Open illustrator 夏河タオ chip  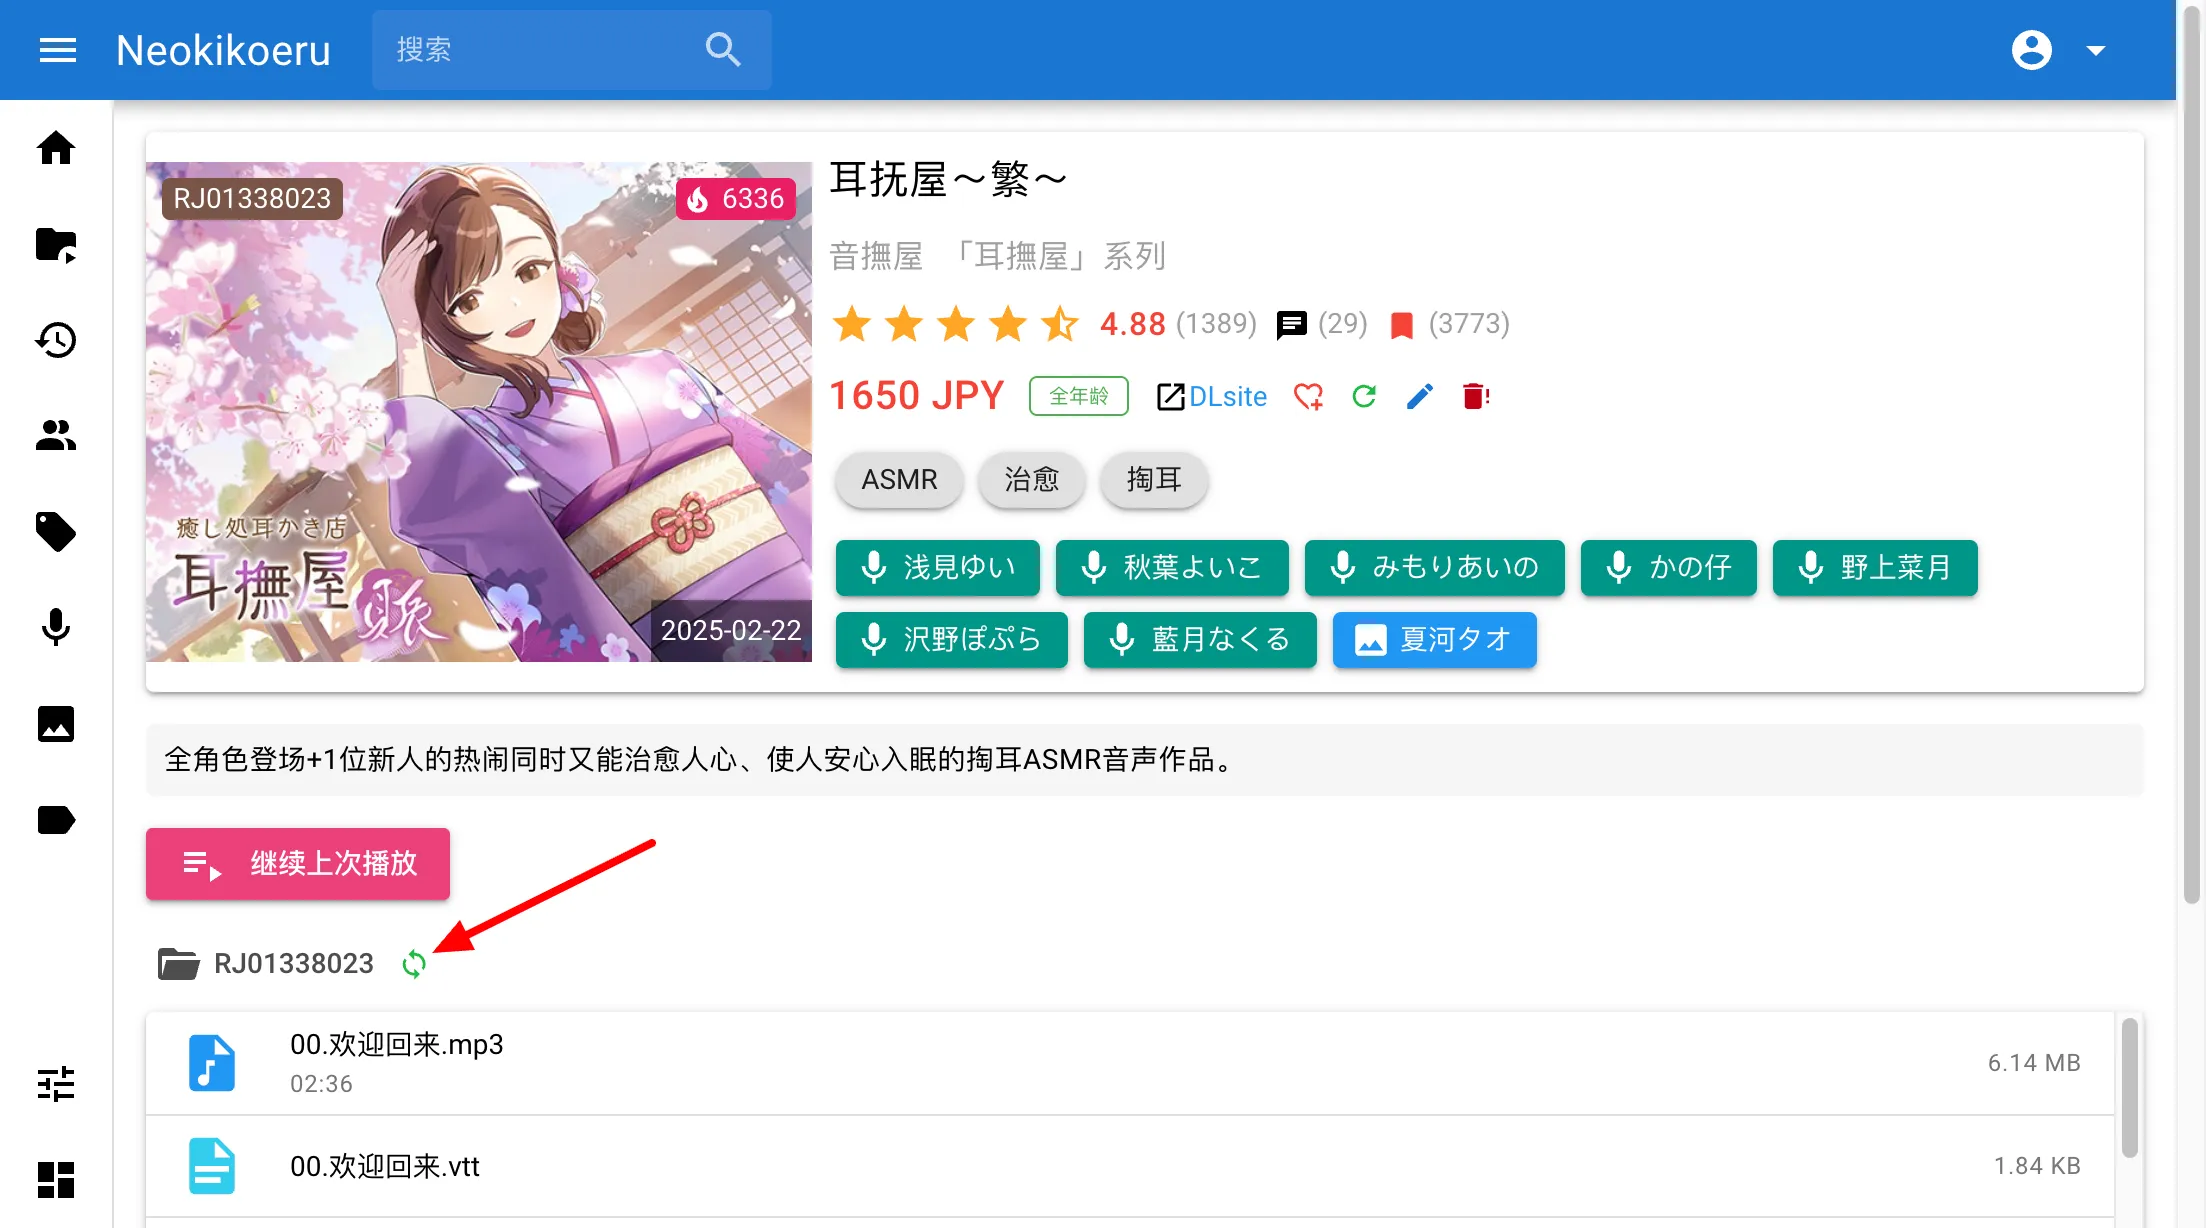[1435, 640]
